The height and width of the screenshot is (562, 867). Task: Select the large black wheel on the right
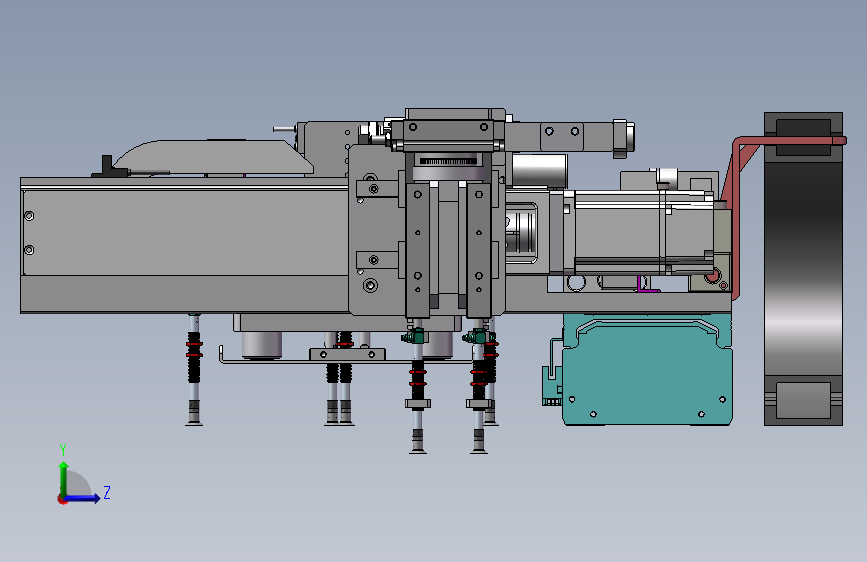point(803,269)
